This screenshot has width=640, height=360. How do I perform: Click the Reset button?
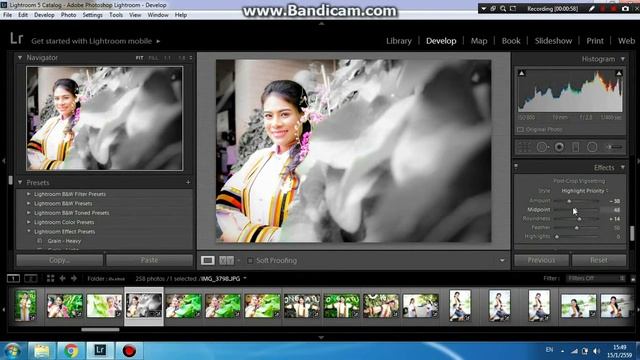tap(599, 260)
